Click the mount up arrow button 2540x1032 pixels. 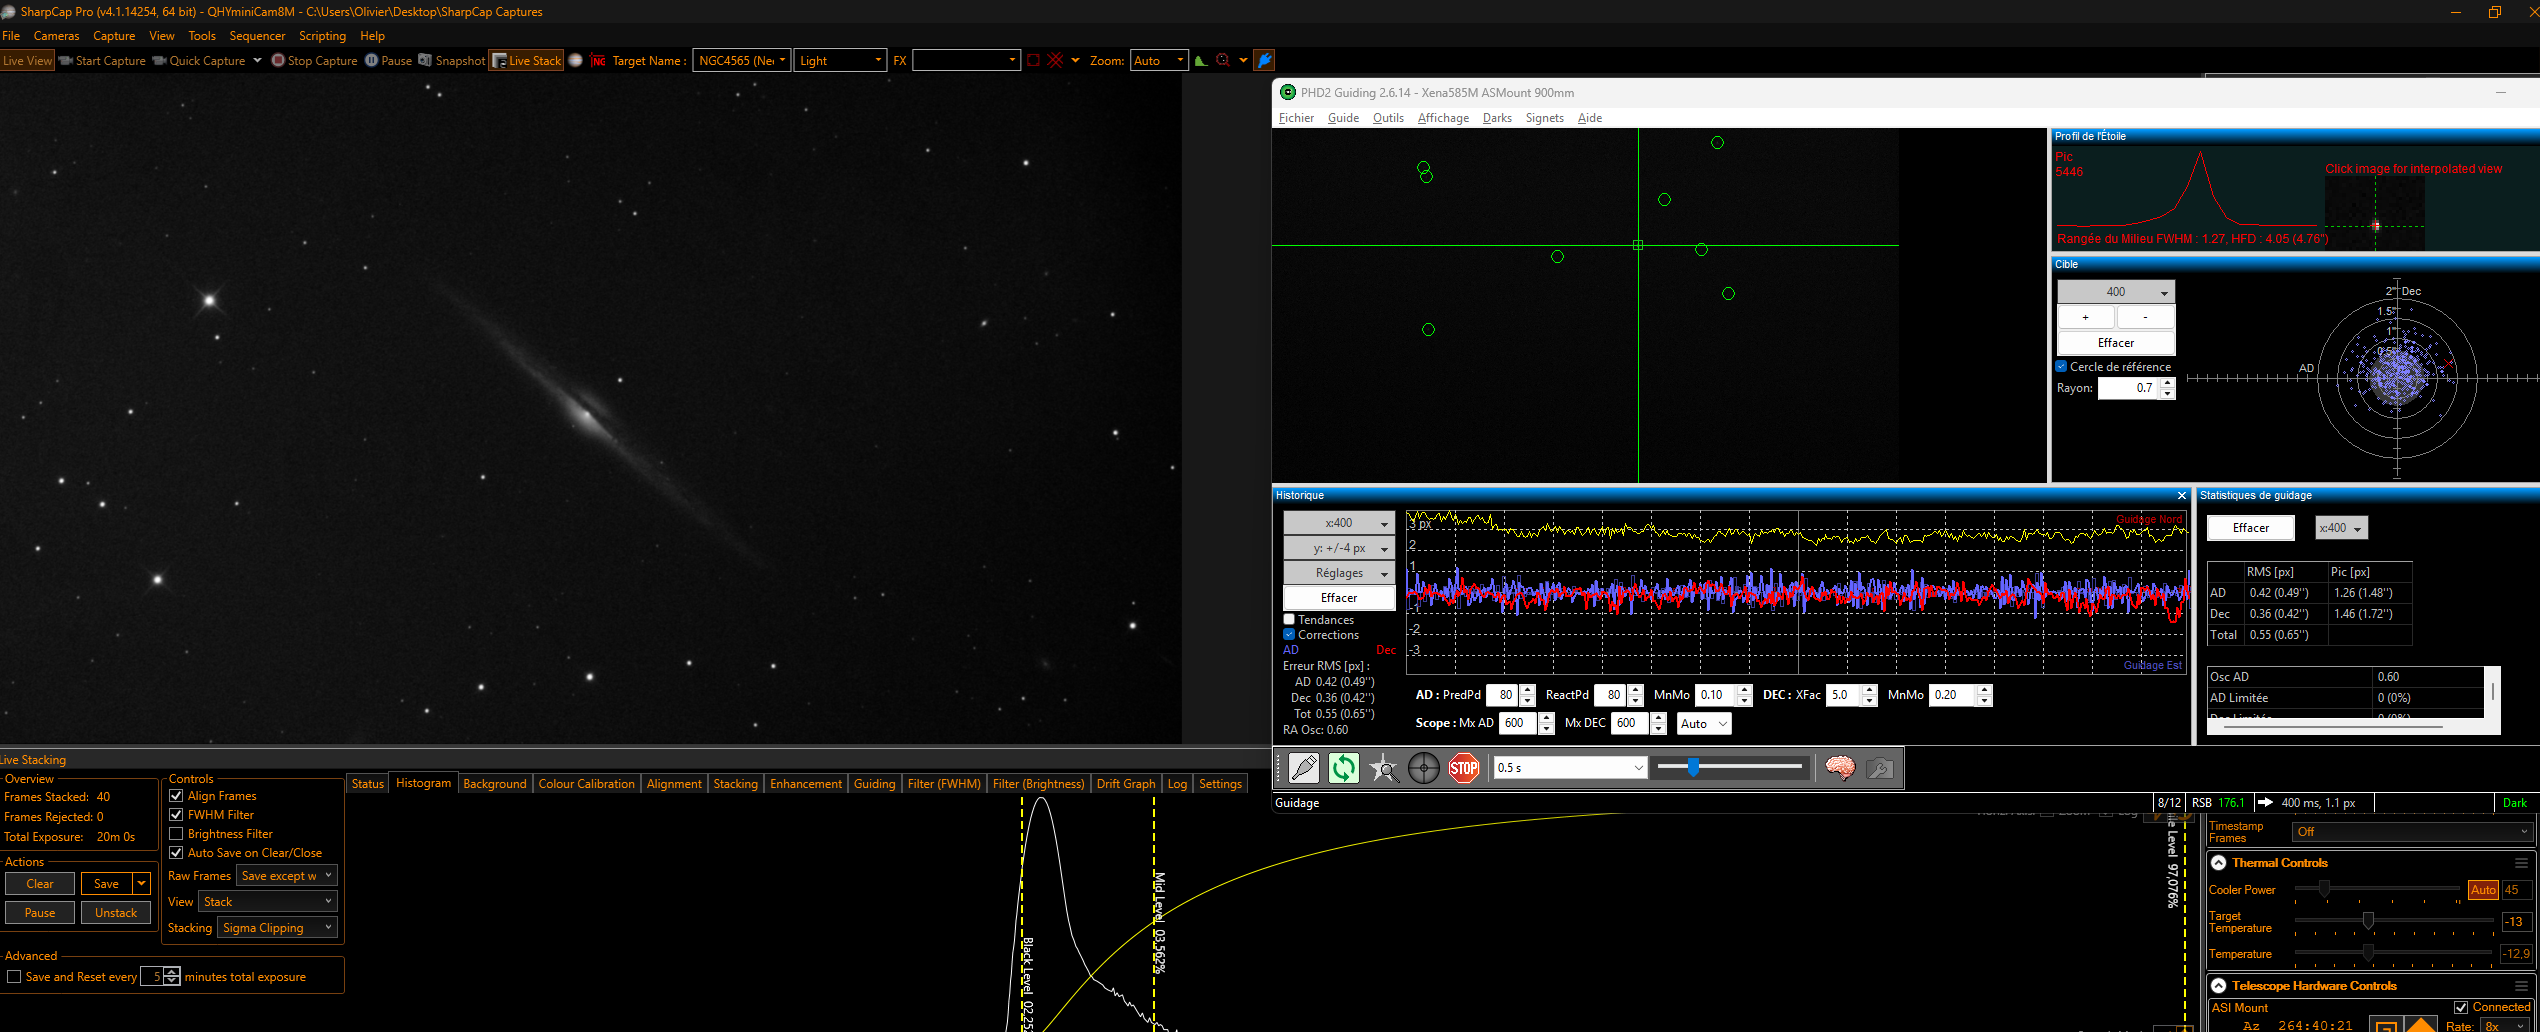tap(2420, 1025)
